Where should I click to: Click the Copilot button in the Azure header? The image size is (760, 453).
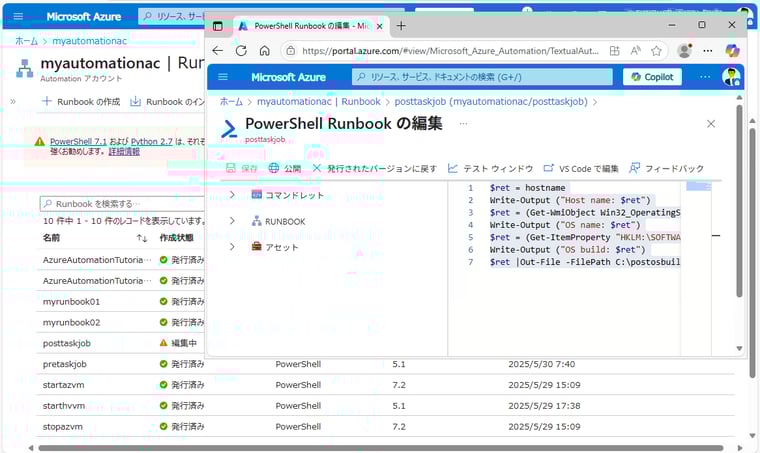(x=652, y=77)
